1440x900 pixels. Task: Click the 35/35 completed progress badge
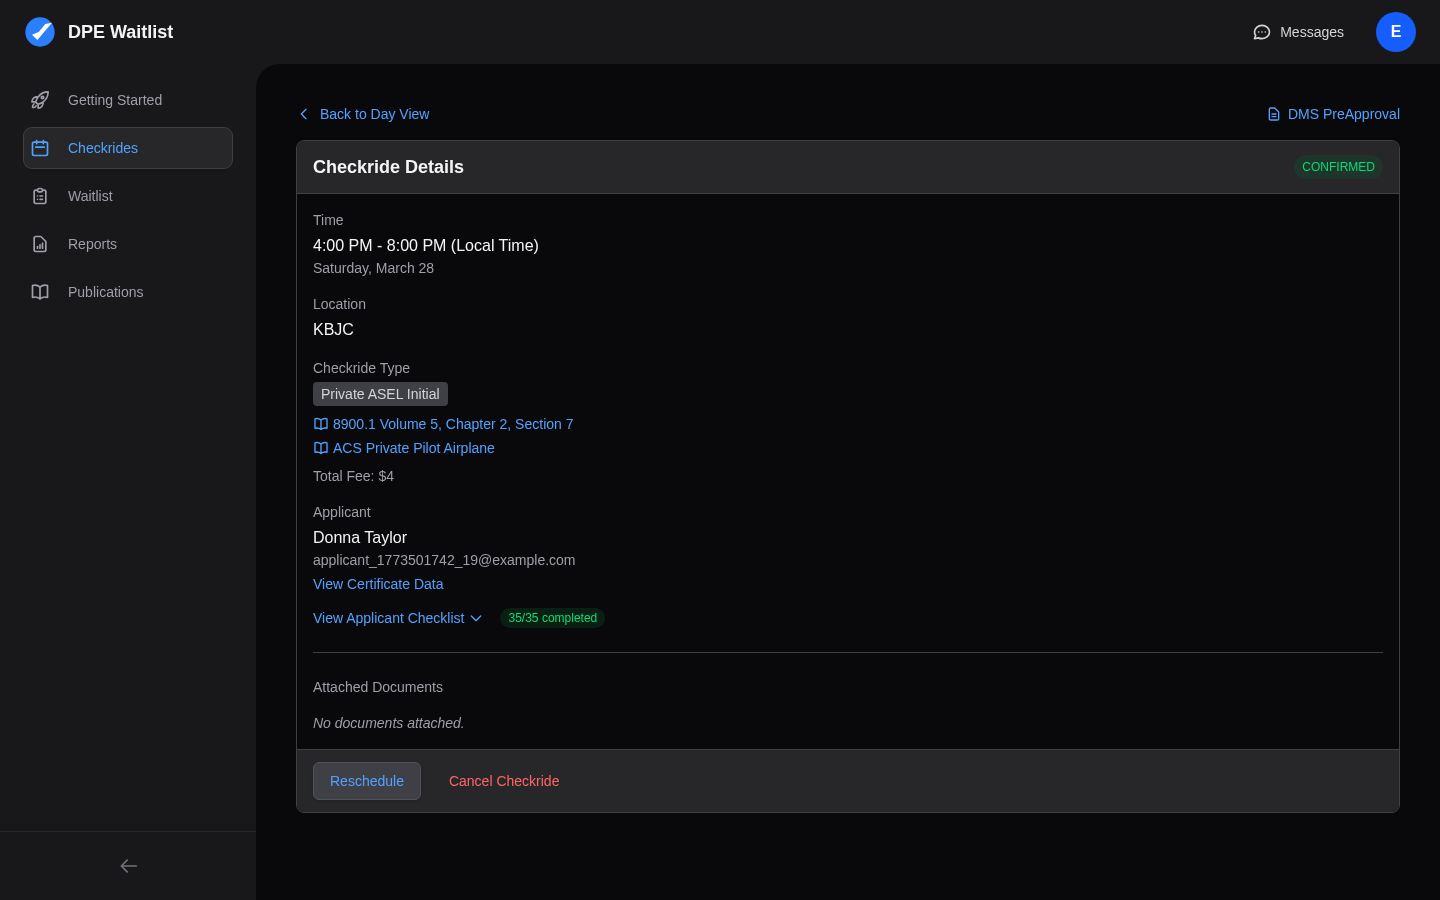click(x=552, y=618)
